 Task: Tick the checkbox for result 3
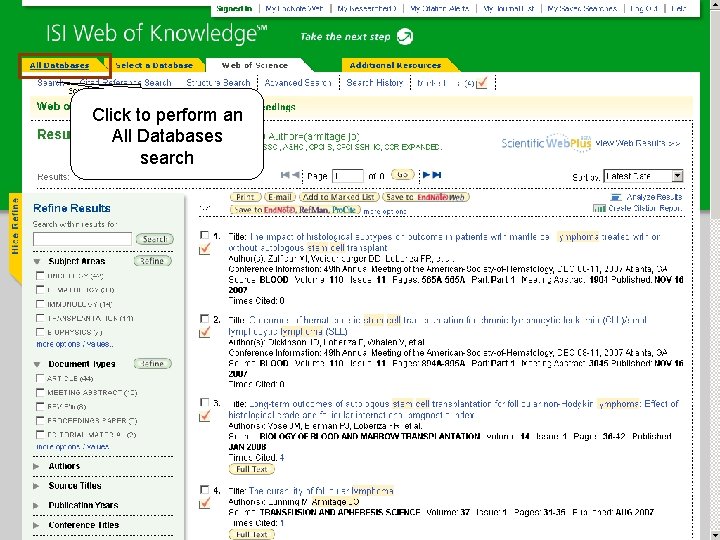click(x=204, y=402)
